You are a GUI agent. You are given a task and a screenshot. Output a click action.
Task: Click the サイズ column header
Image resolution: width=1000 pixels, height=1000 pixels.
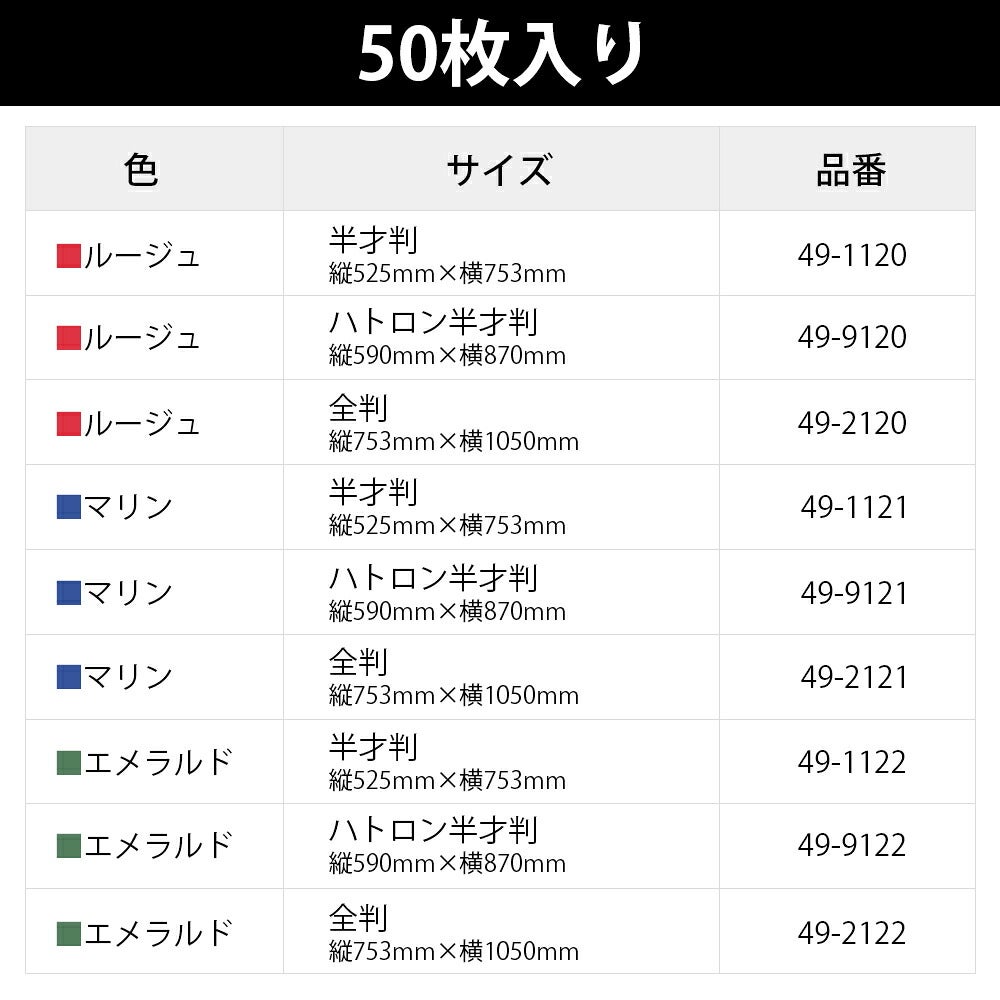(x=499, y=170)
